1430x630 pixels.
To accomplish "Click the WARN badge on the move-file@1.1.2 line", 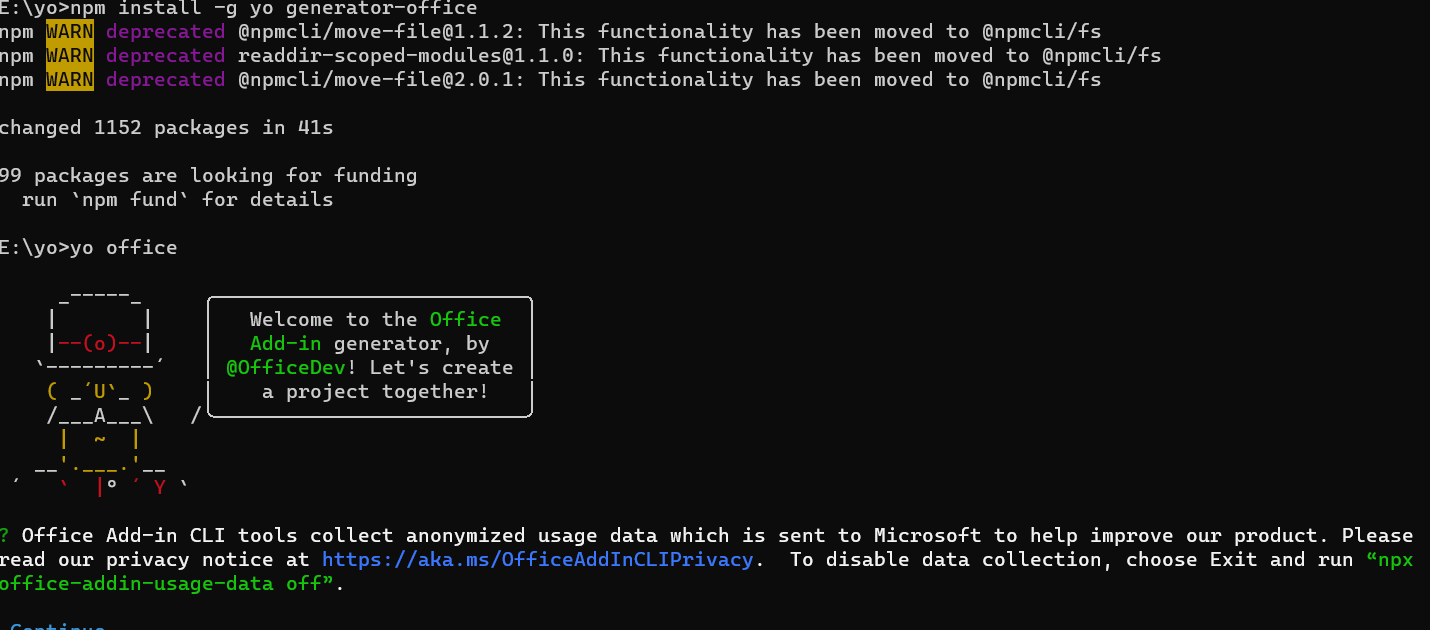I will coord(70,32).
